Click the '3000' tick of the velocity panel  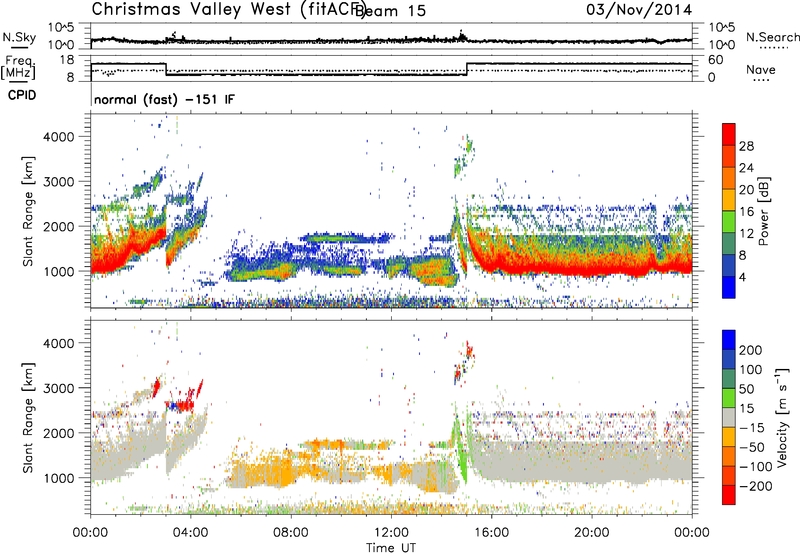59,388
